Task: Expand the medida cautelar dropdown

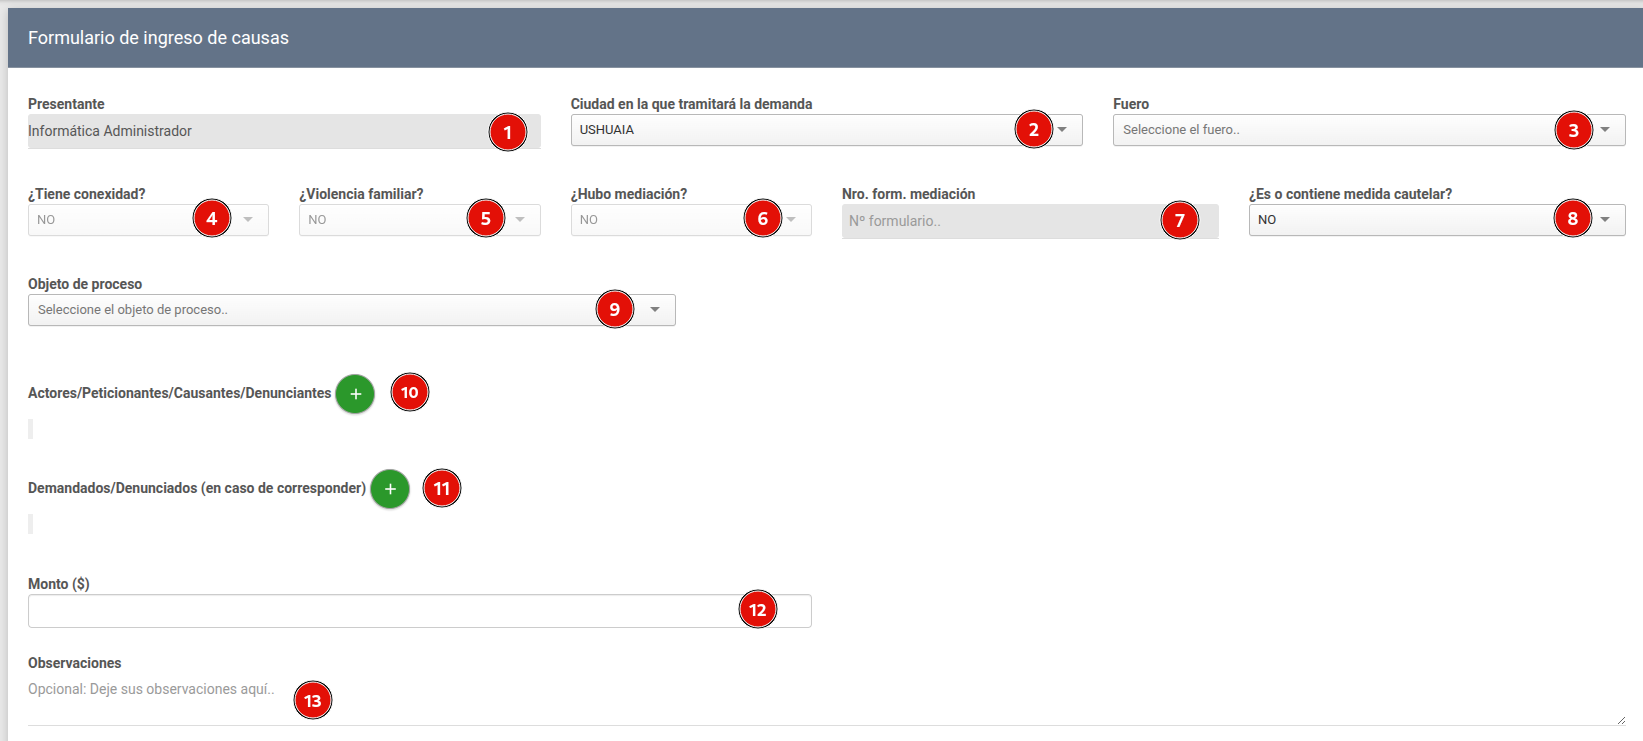Action: pos(1400,220)
